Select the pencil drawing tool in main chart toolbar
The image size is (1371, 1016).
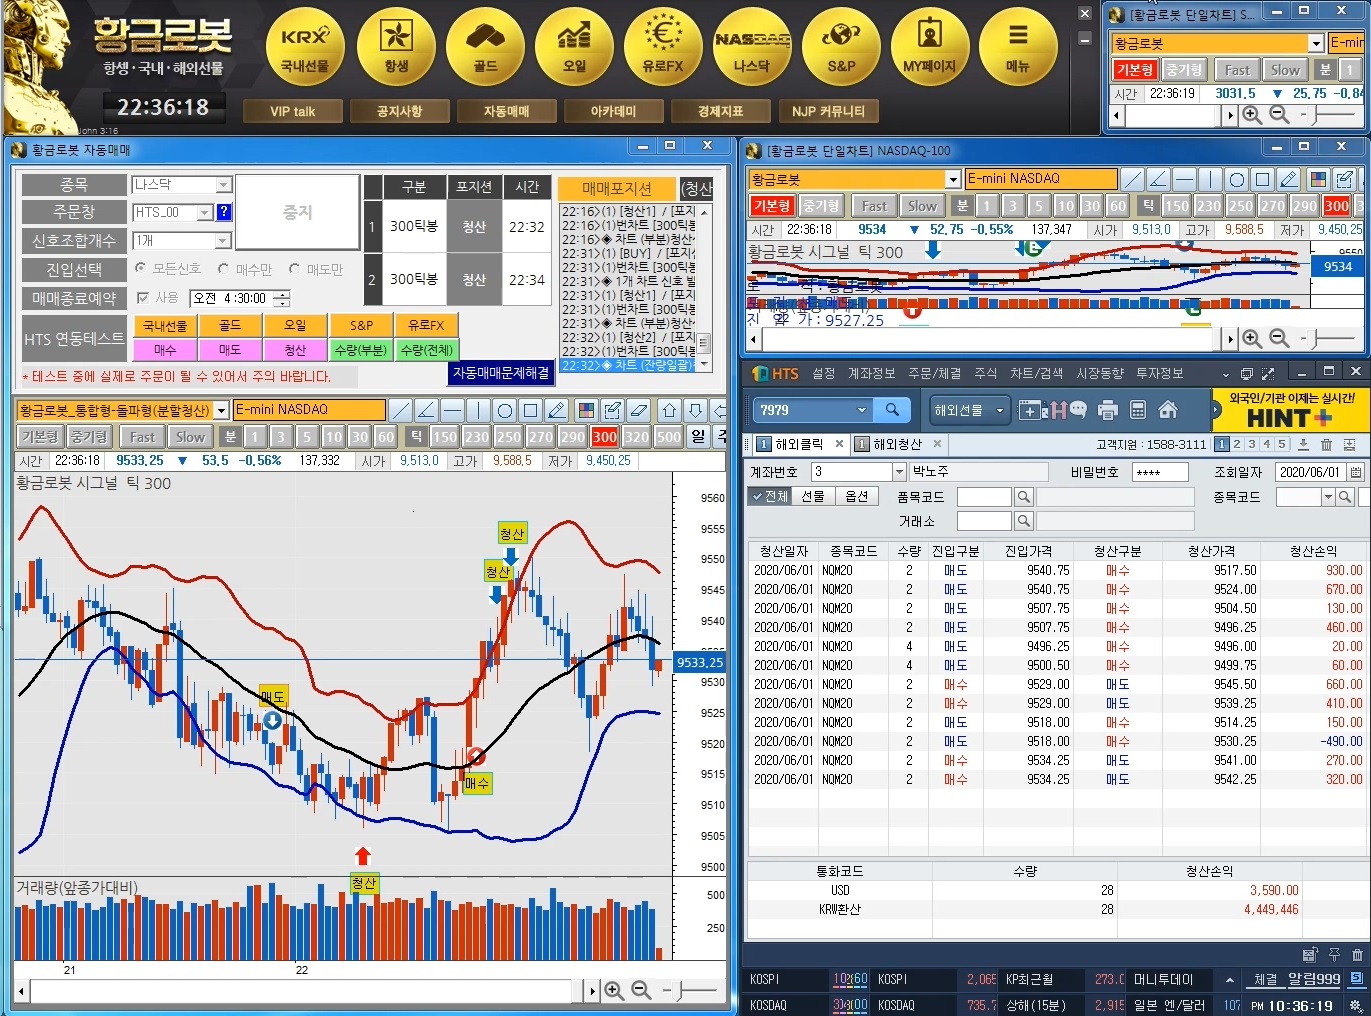click(x=557, y=410)
